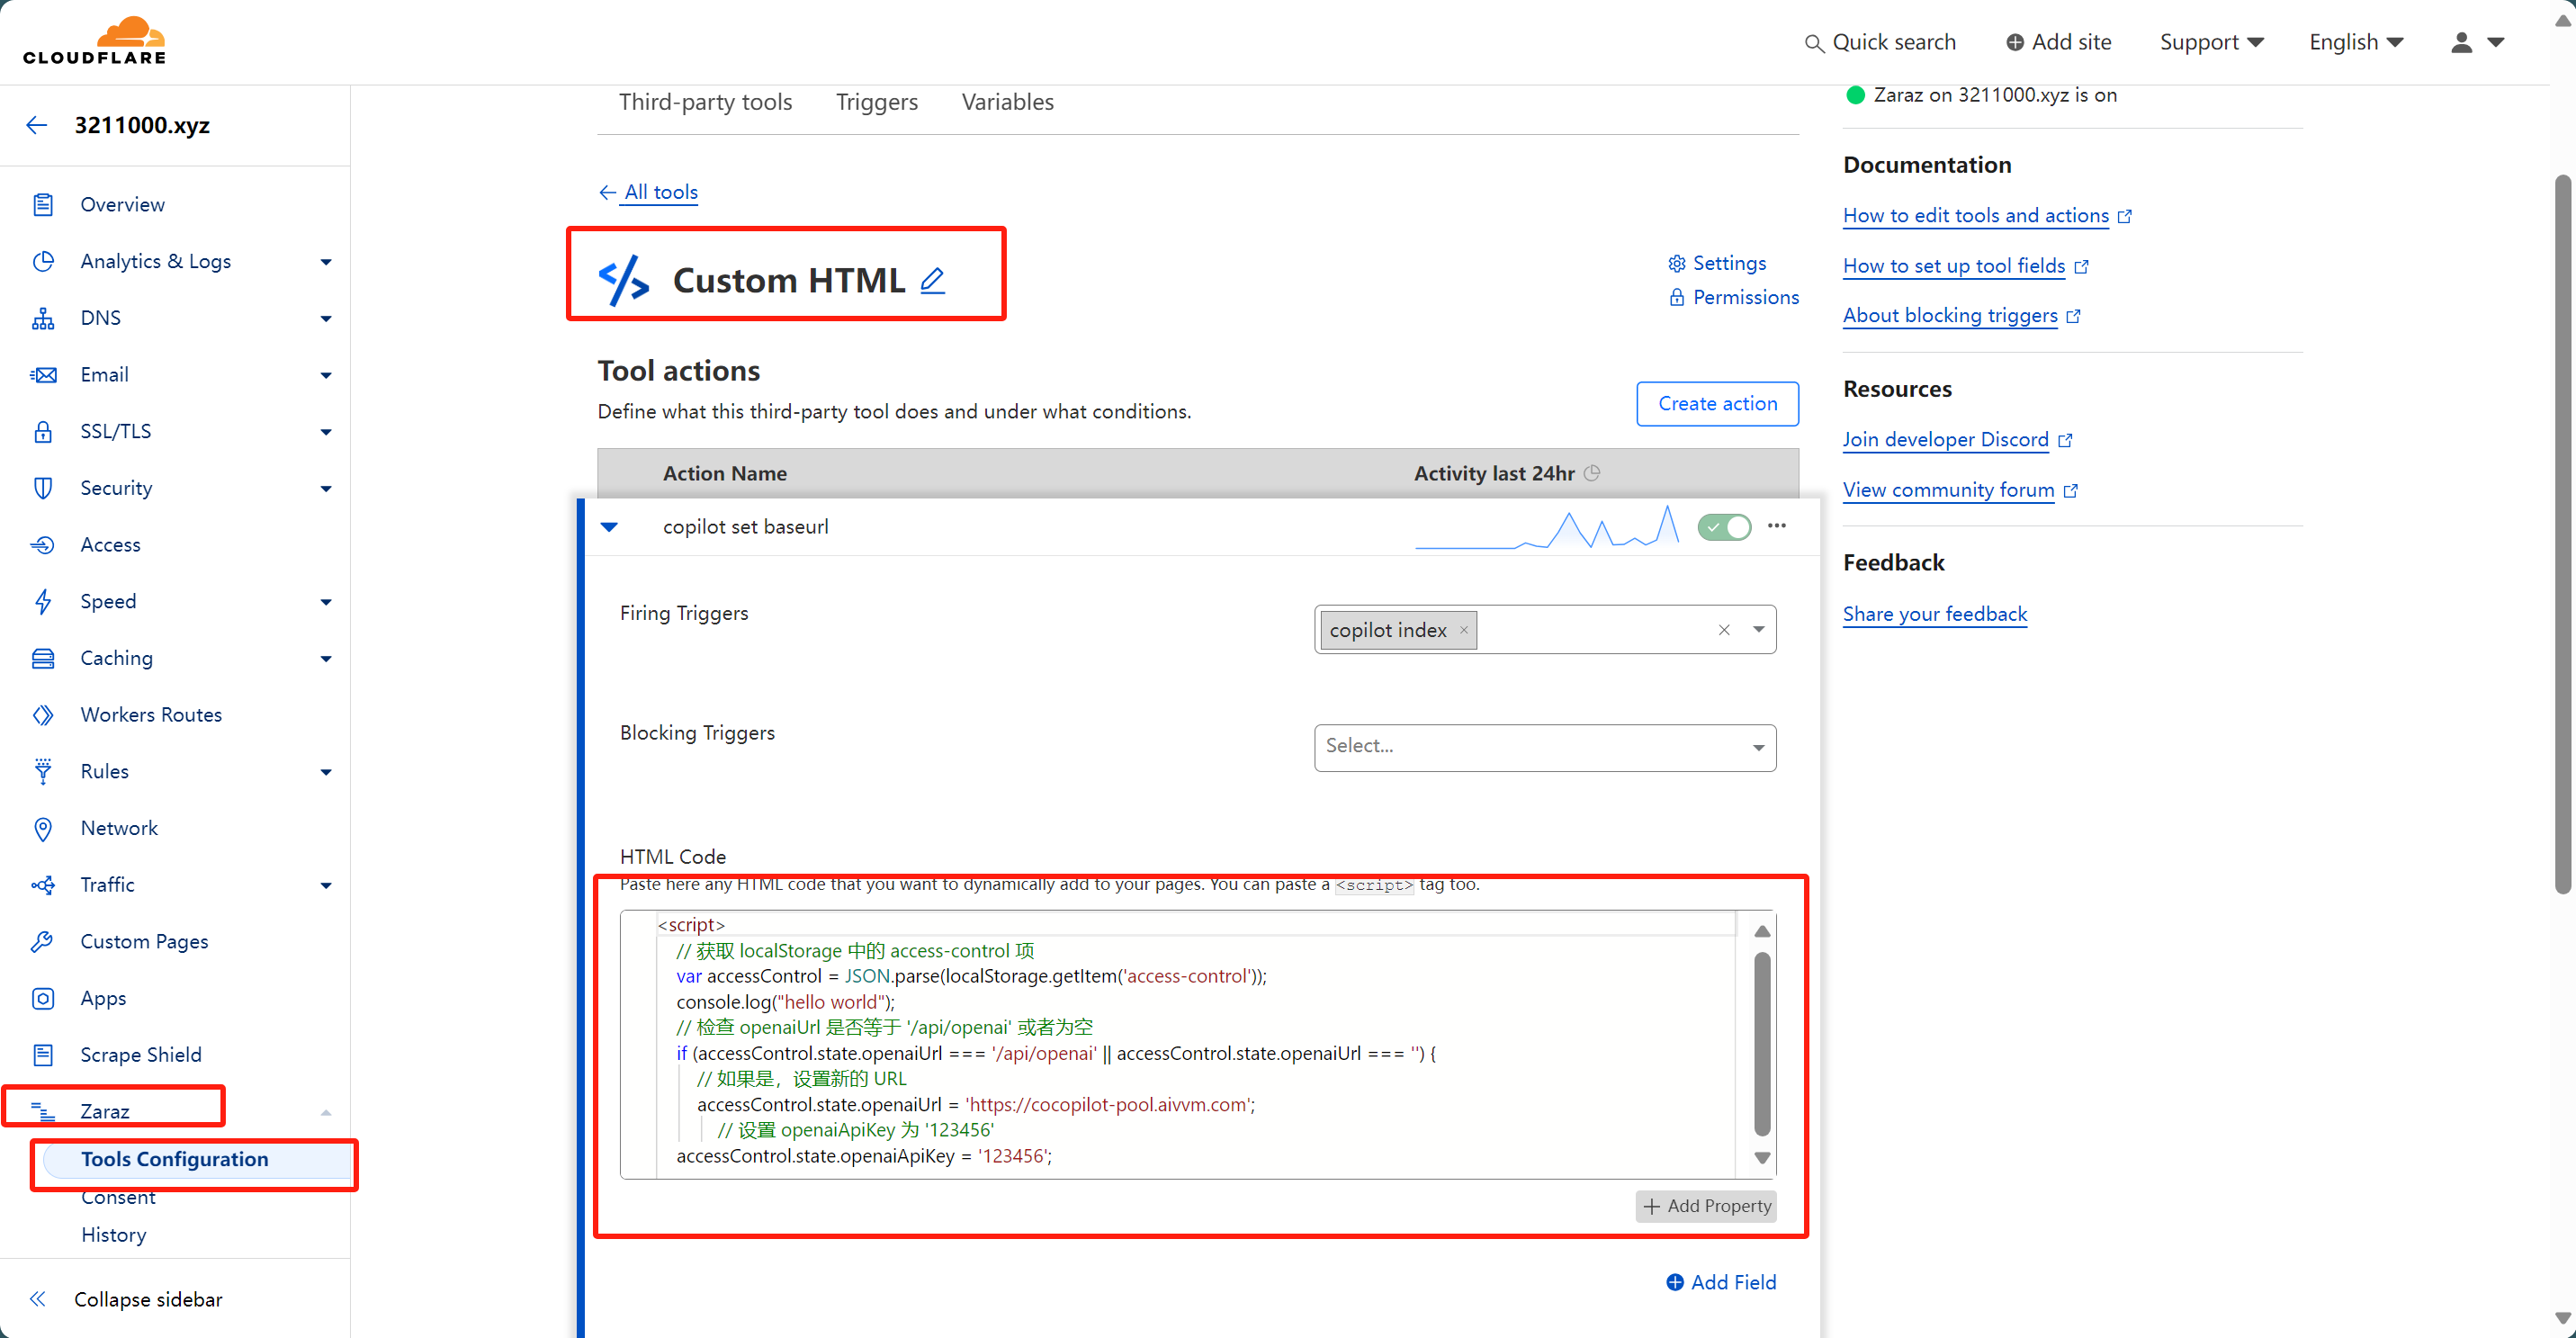
Task: Open the tool Settings link
Action: pyautogui.click(x=1717, y=263)
